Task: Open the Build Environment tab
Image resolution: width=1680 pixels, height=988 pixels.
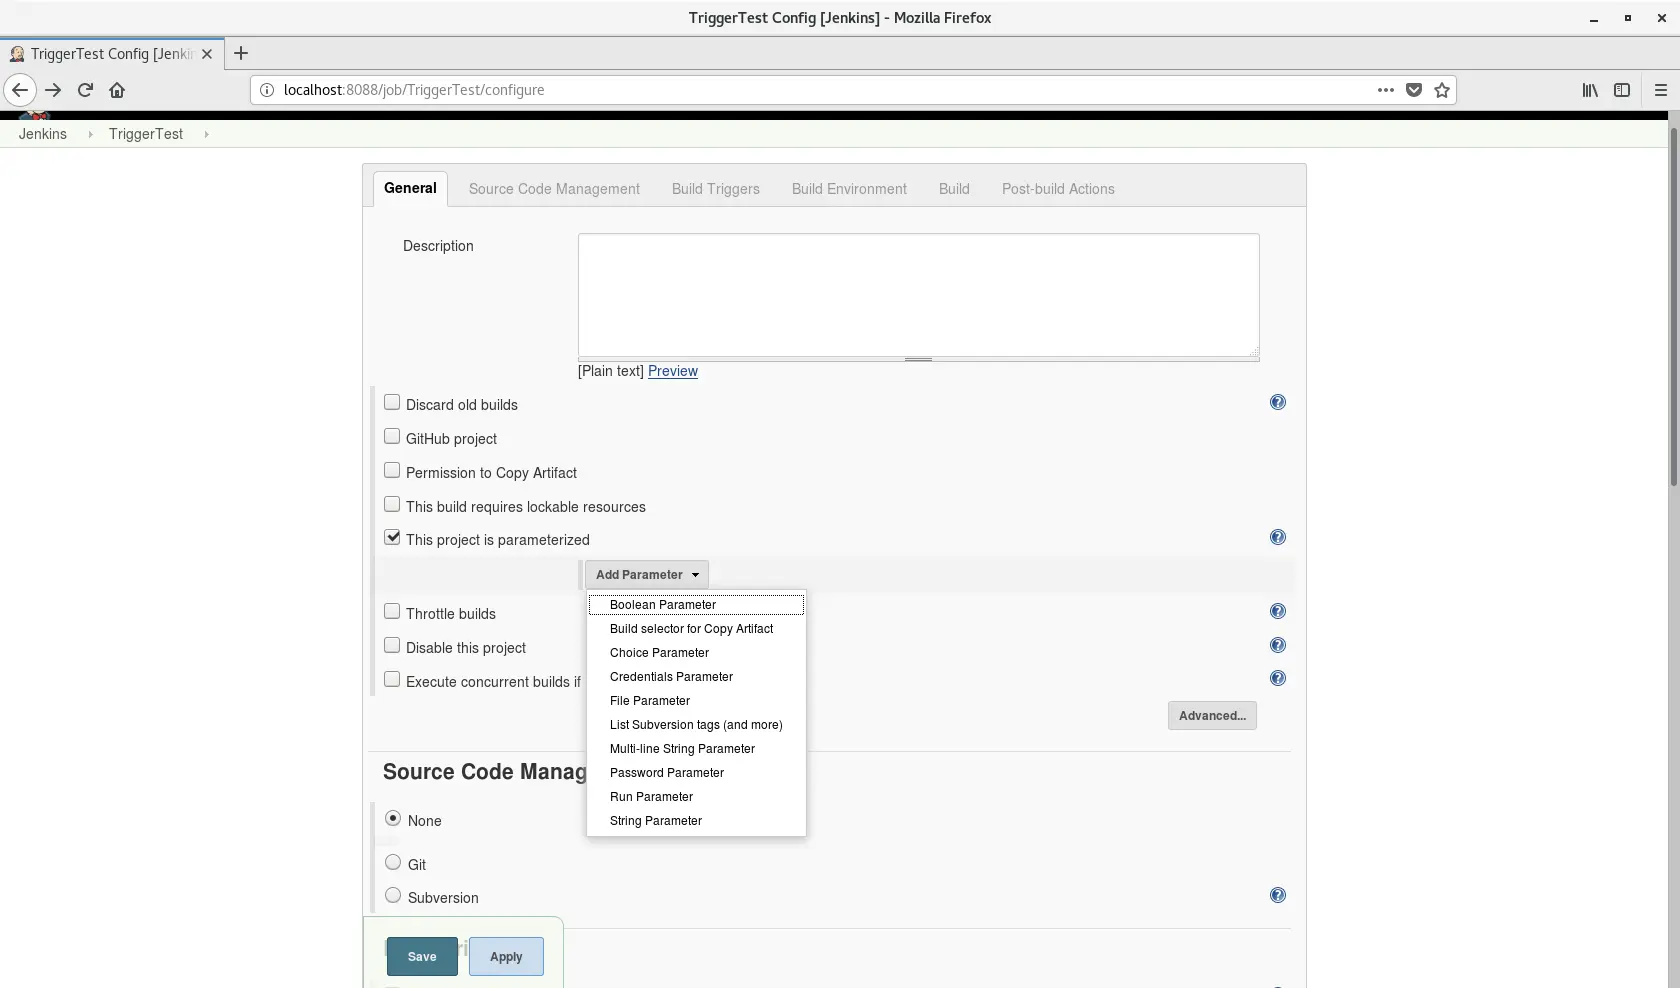Action: click(x=849, y=189)
